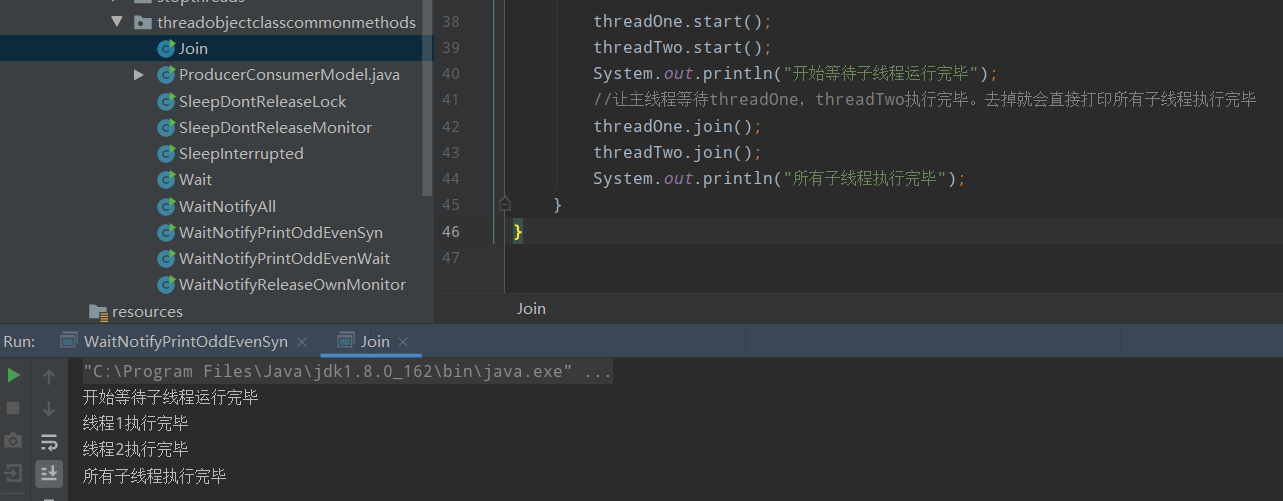The width and height of the screenshot is (1283, 501).
Task: Toggle soft-wrap in the Run console
Action: pyautogui.click(x=49, y=441)
